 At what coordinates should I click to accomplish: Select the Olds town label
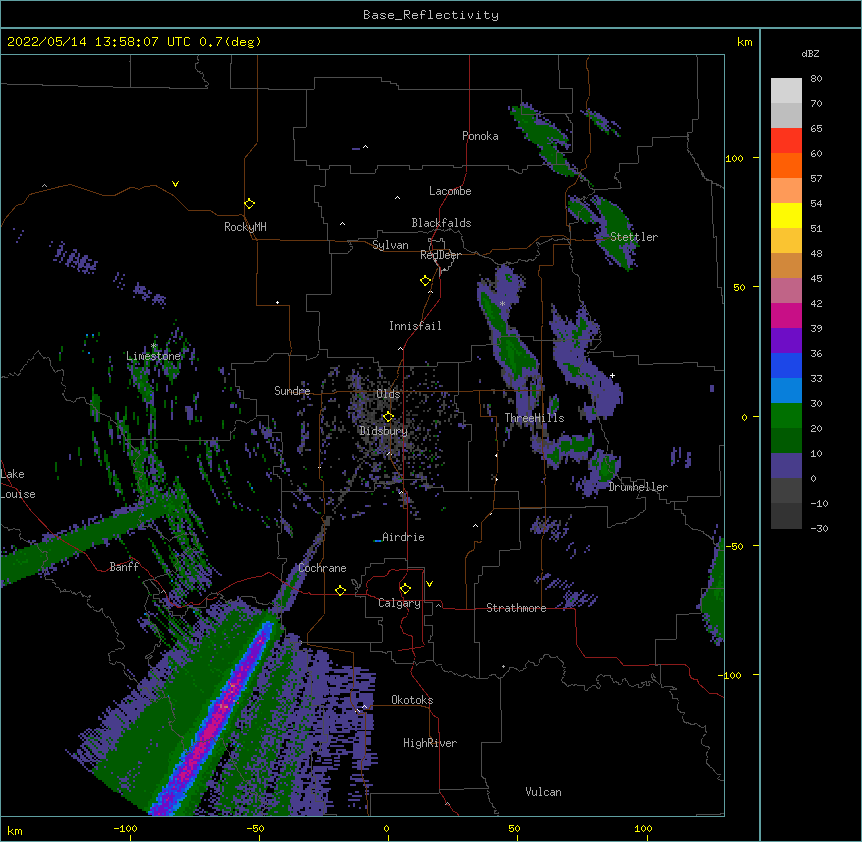pos(388,394)
